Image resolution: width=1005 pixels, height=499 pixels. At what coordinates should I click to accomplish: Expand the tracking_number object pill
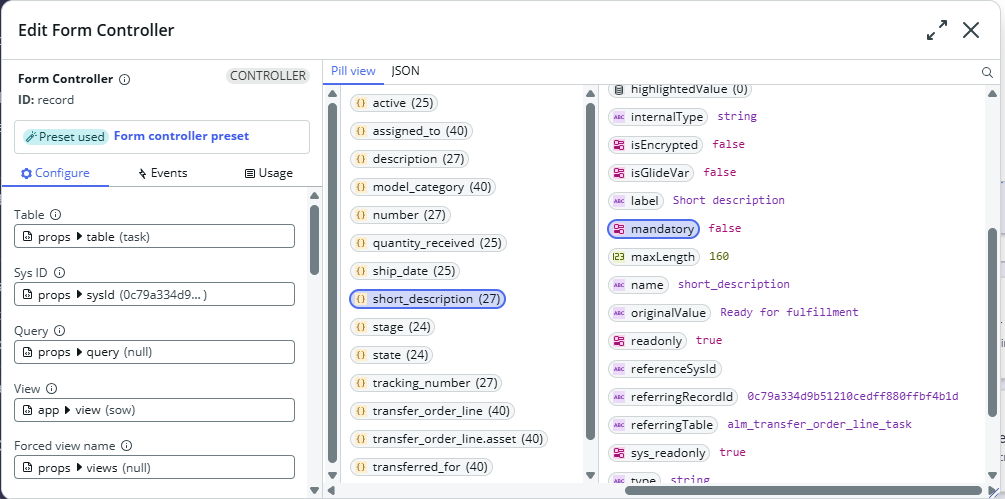[x=424, y=383]
